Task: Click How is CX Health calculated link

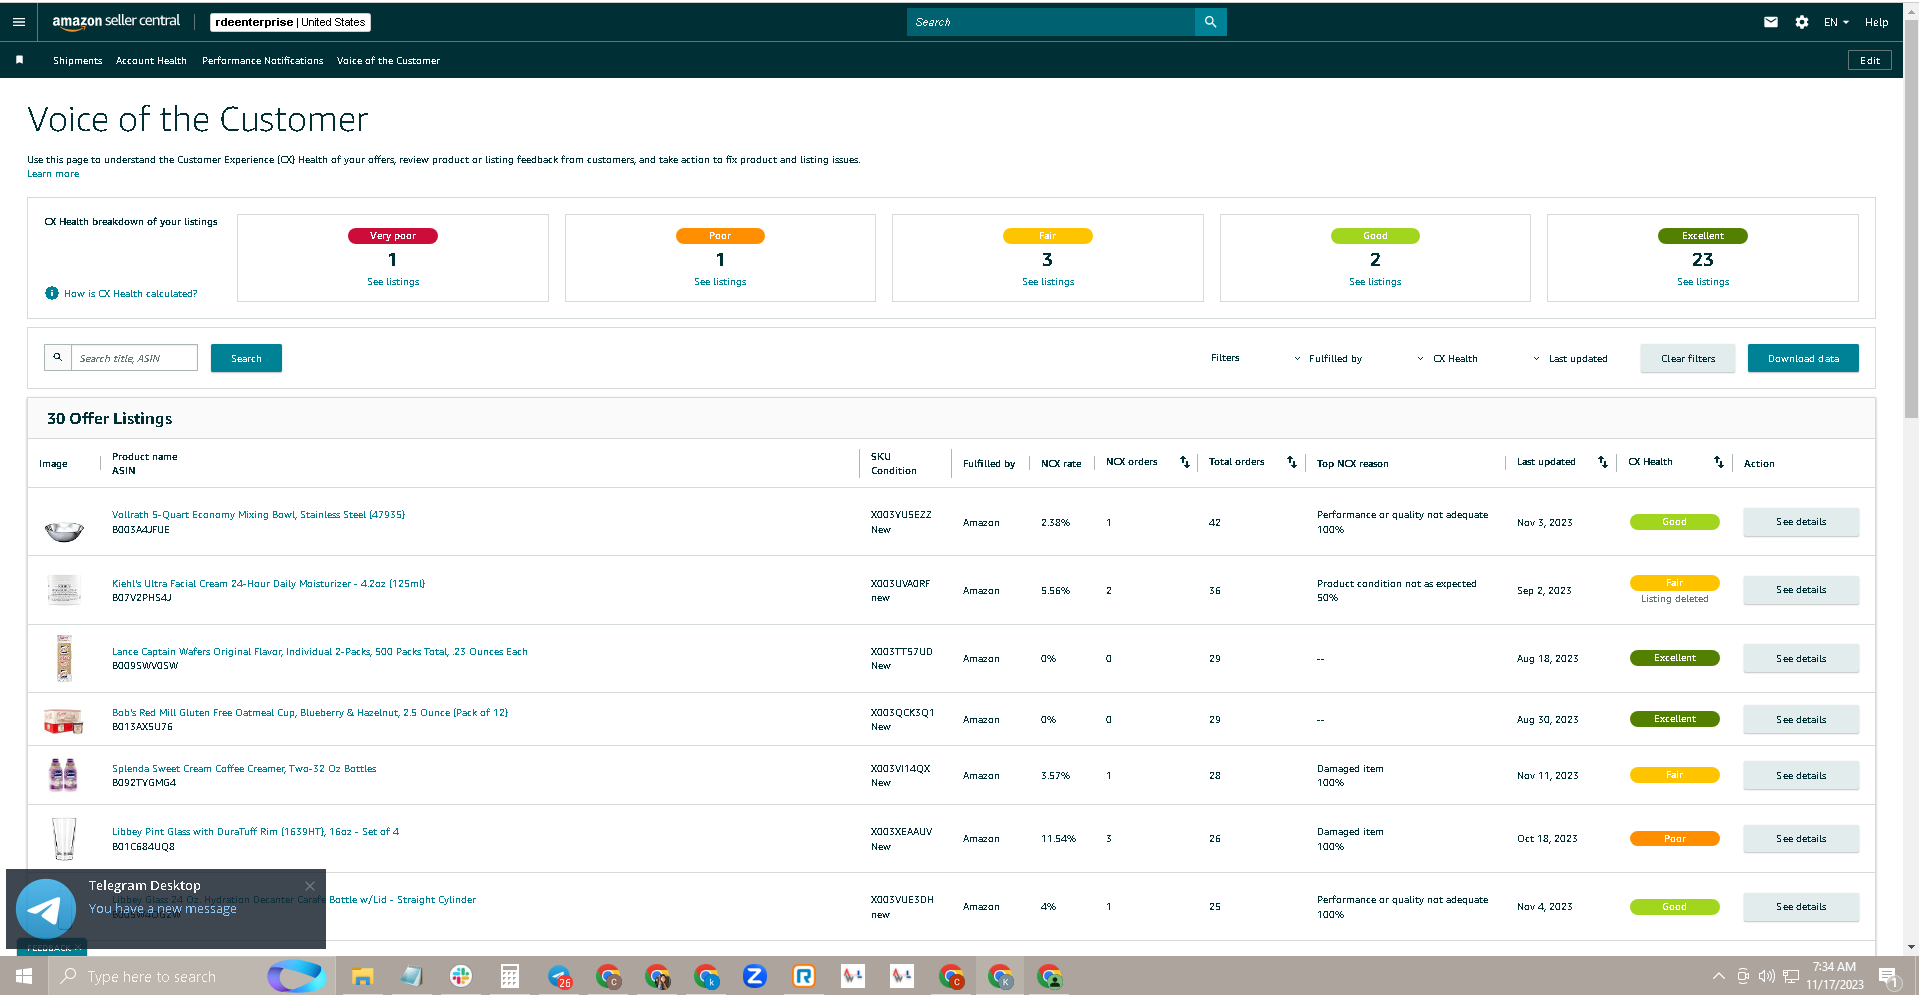Action: coord(131,294)
